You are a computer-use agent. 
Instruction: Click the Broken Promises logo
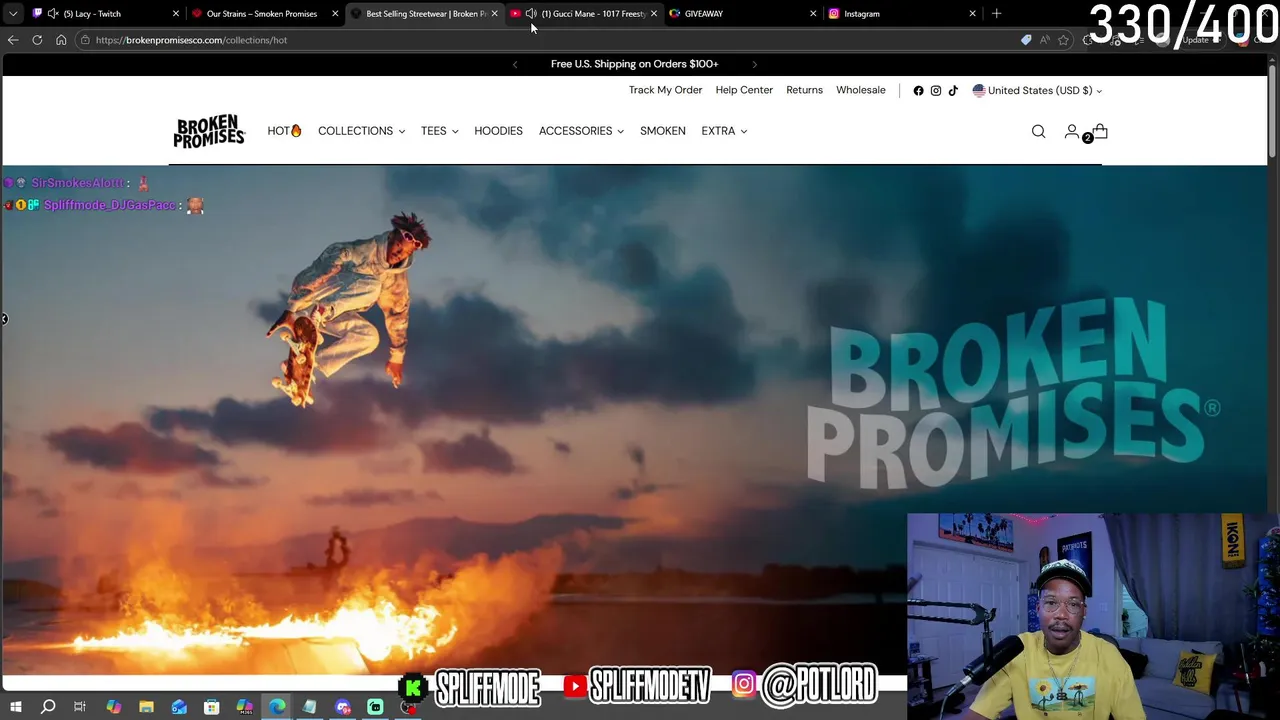click(x=209, y=131)
